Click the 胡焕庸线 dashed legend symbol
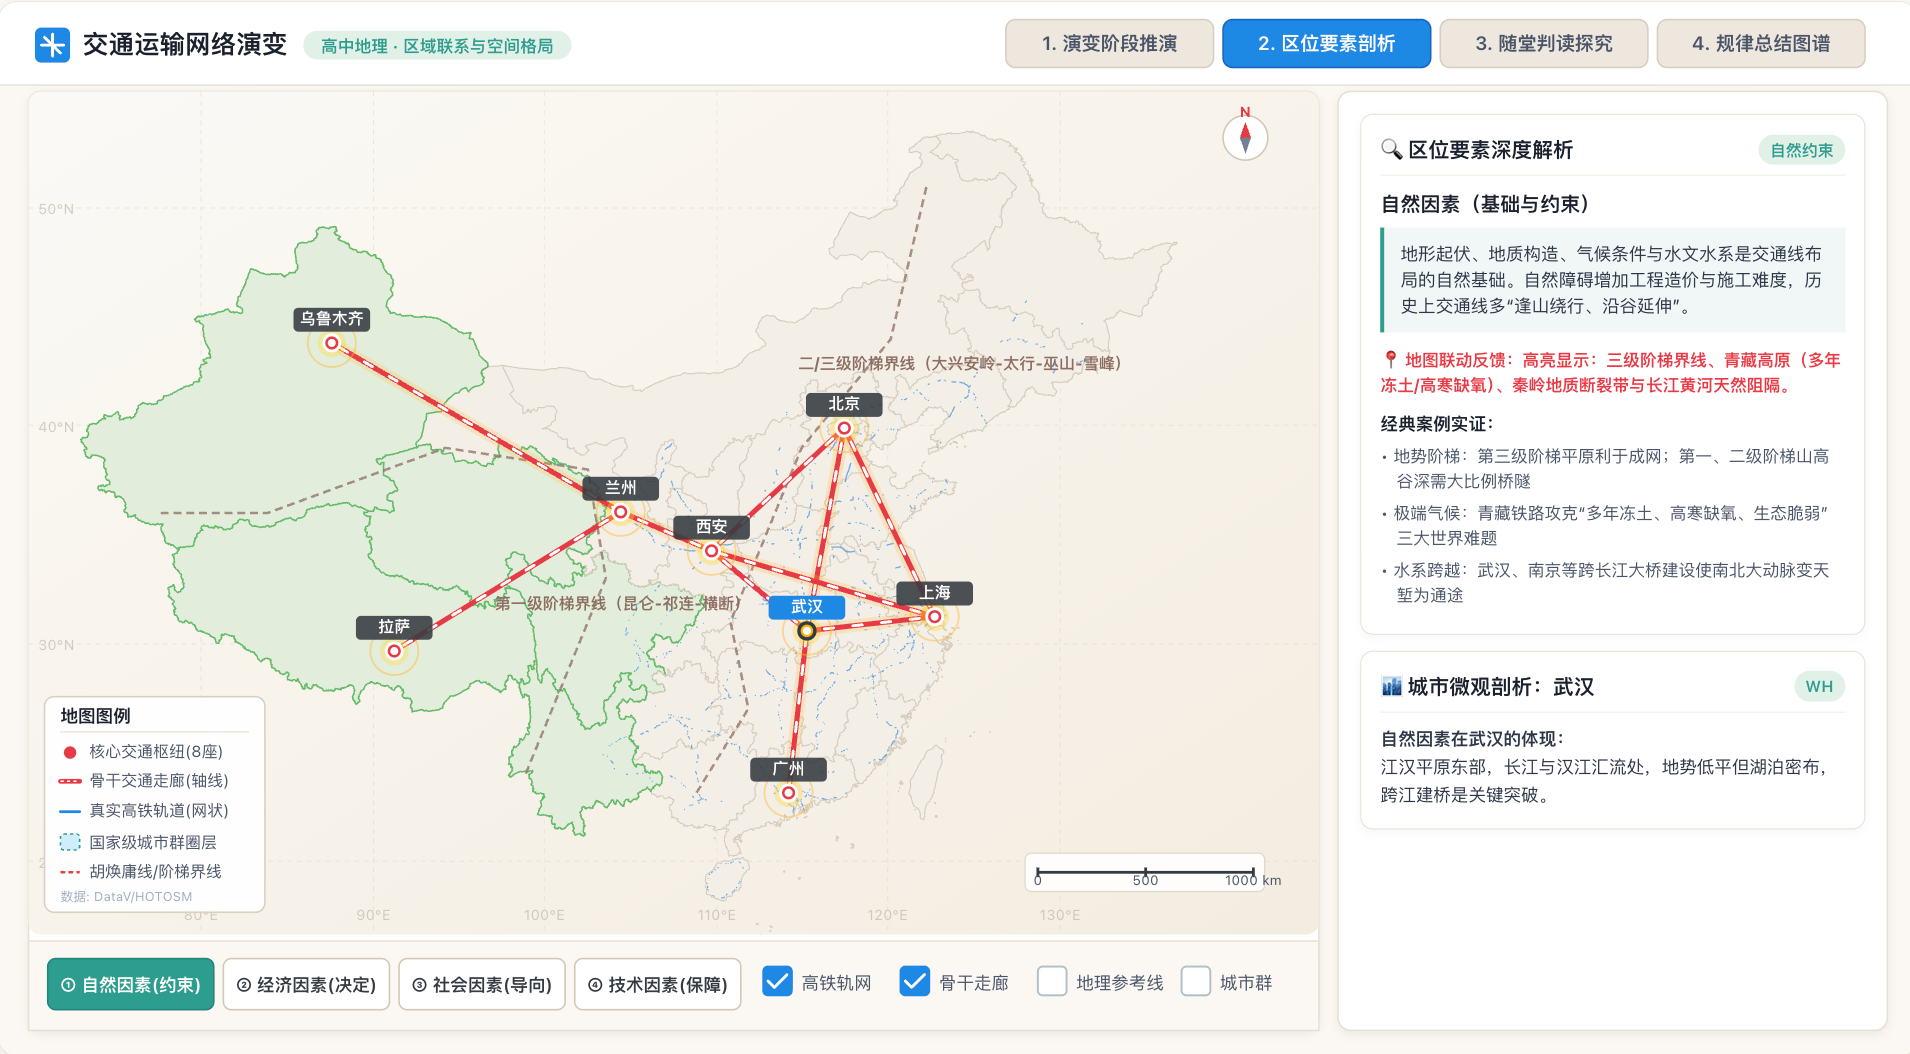1910x1054 pixels. [70, 872]
